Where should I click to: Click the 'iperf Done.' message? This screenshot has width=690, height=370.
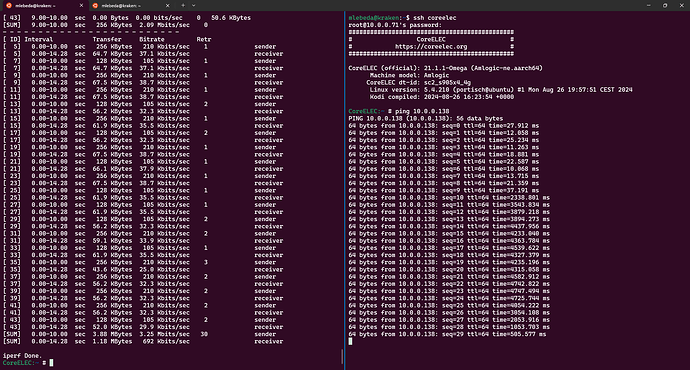click(22, 355)
